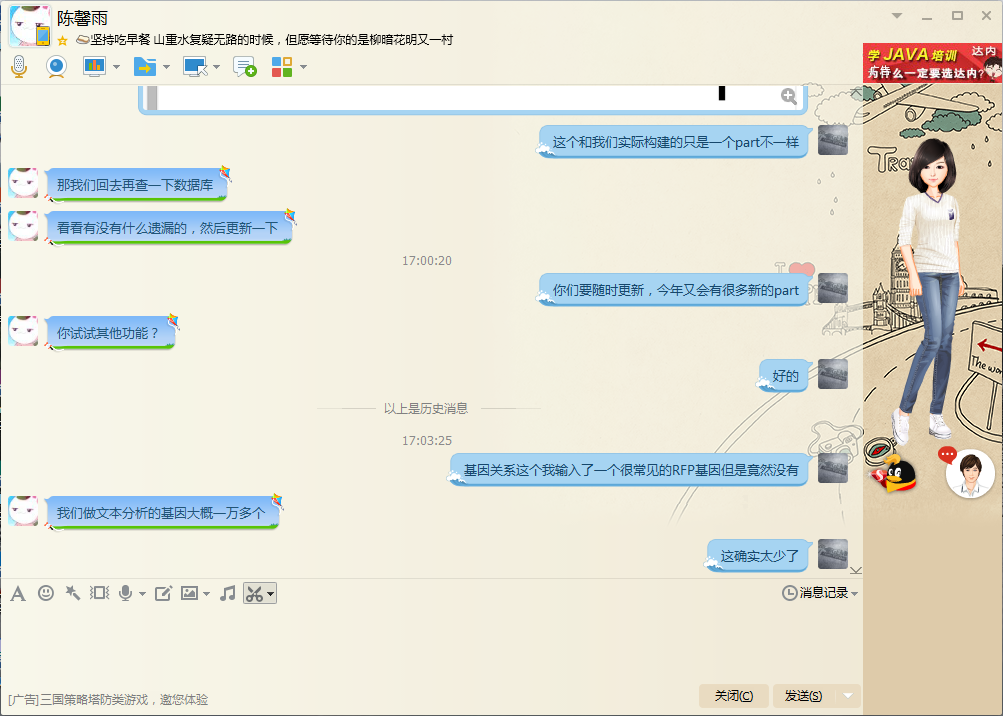1003x716 pixels.
Task: Open the emoji smiley picker
Action: (46, 593)
